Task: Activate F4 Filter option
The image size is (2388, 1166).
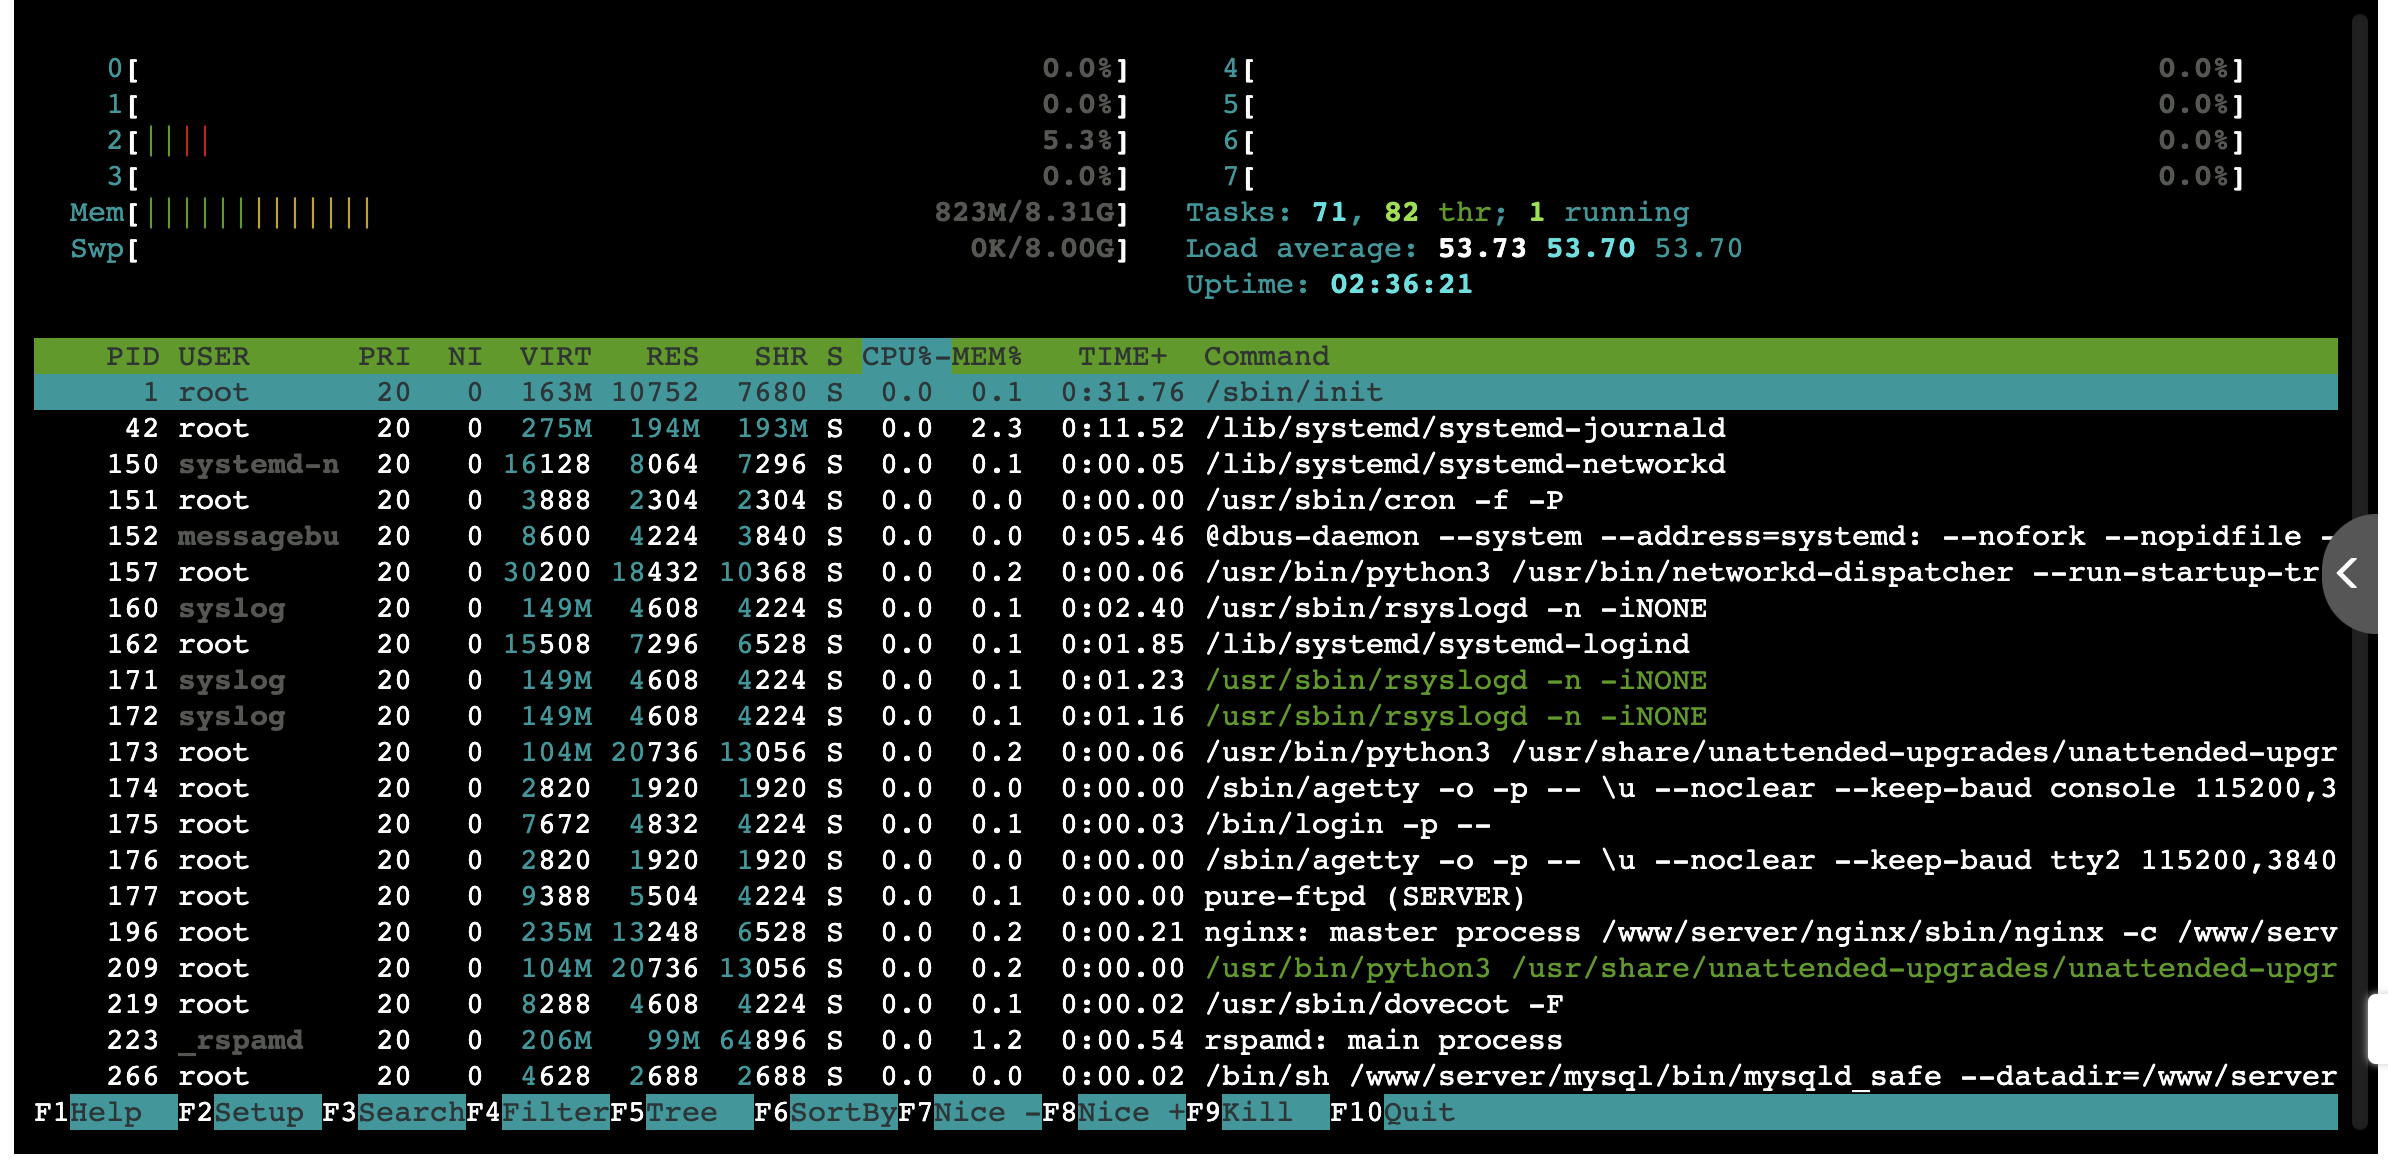Action: [x=554, y=1112]
